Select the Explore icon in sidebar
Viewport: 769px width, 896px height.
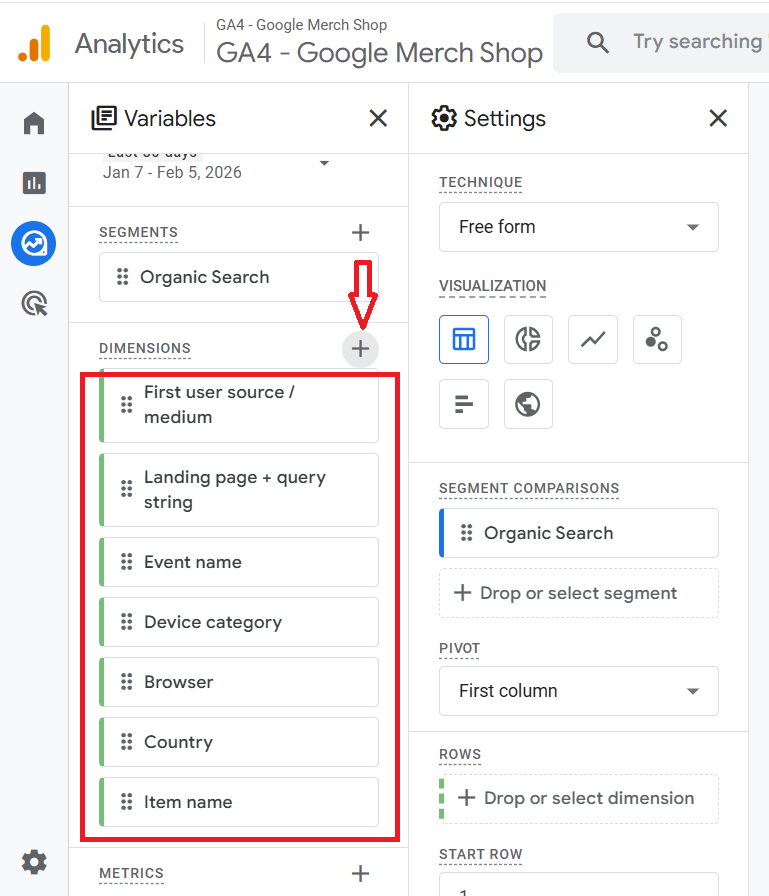tap(34, 243)
